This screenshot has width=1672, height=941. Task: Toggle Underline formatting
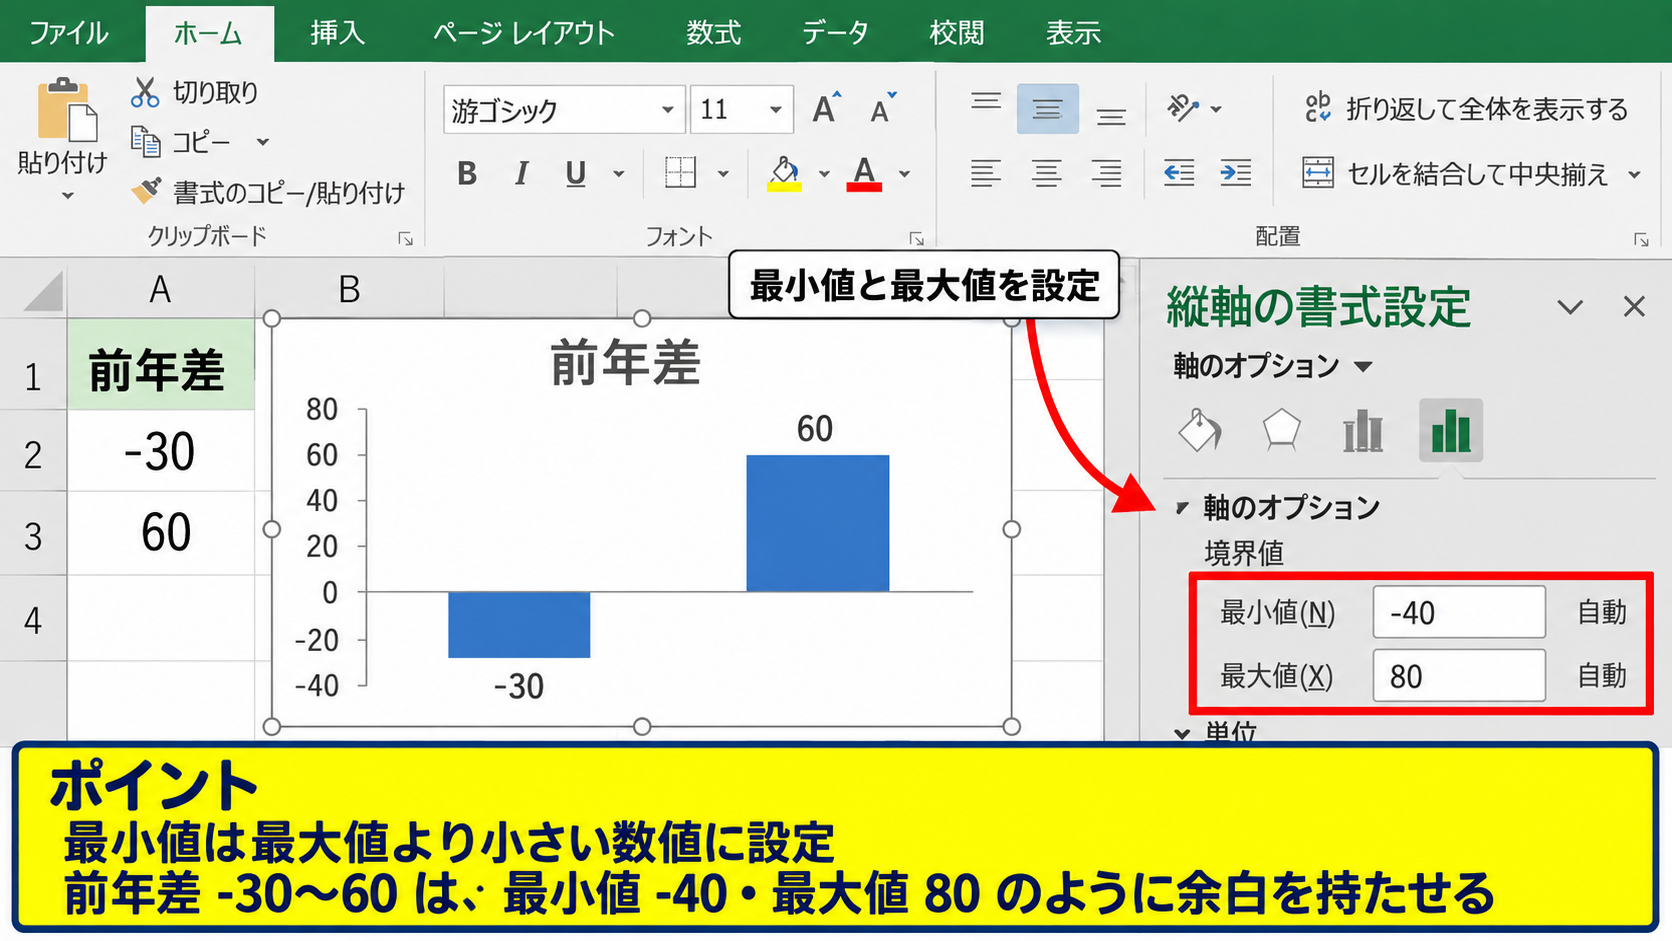coord(575,173)
